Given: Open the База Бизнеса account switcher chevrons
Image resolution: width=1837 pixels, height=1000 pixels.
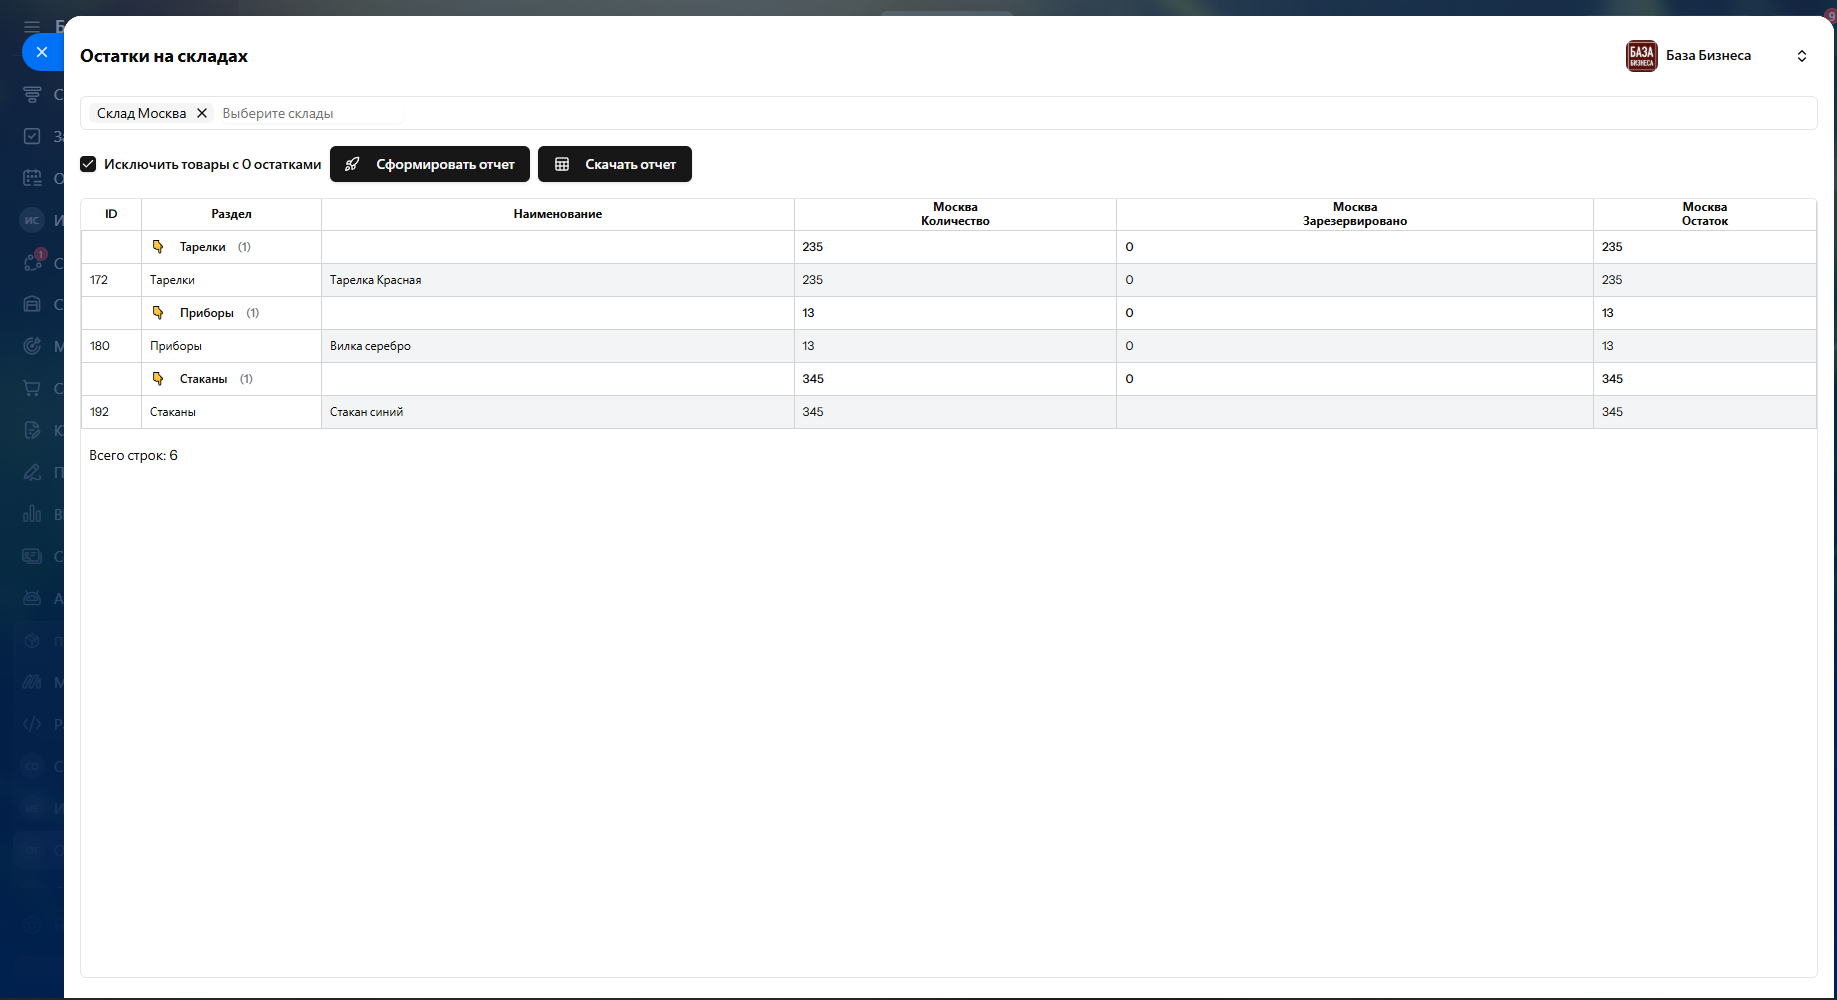Looking at the screenshot, I should coord(1801,56).
